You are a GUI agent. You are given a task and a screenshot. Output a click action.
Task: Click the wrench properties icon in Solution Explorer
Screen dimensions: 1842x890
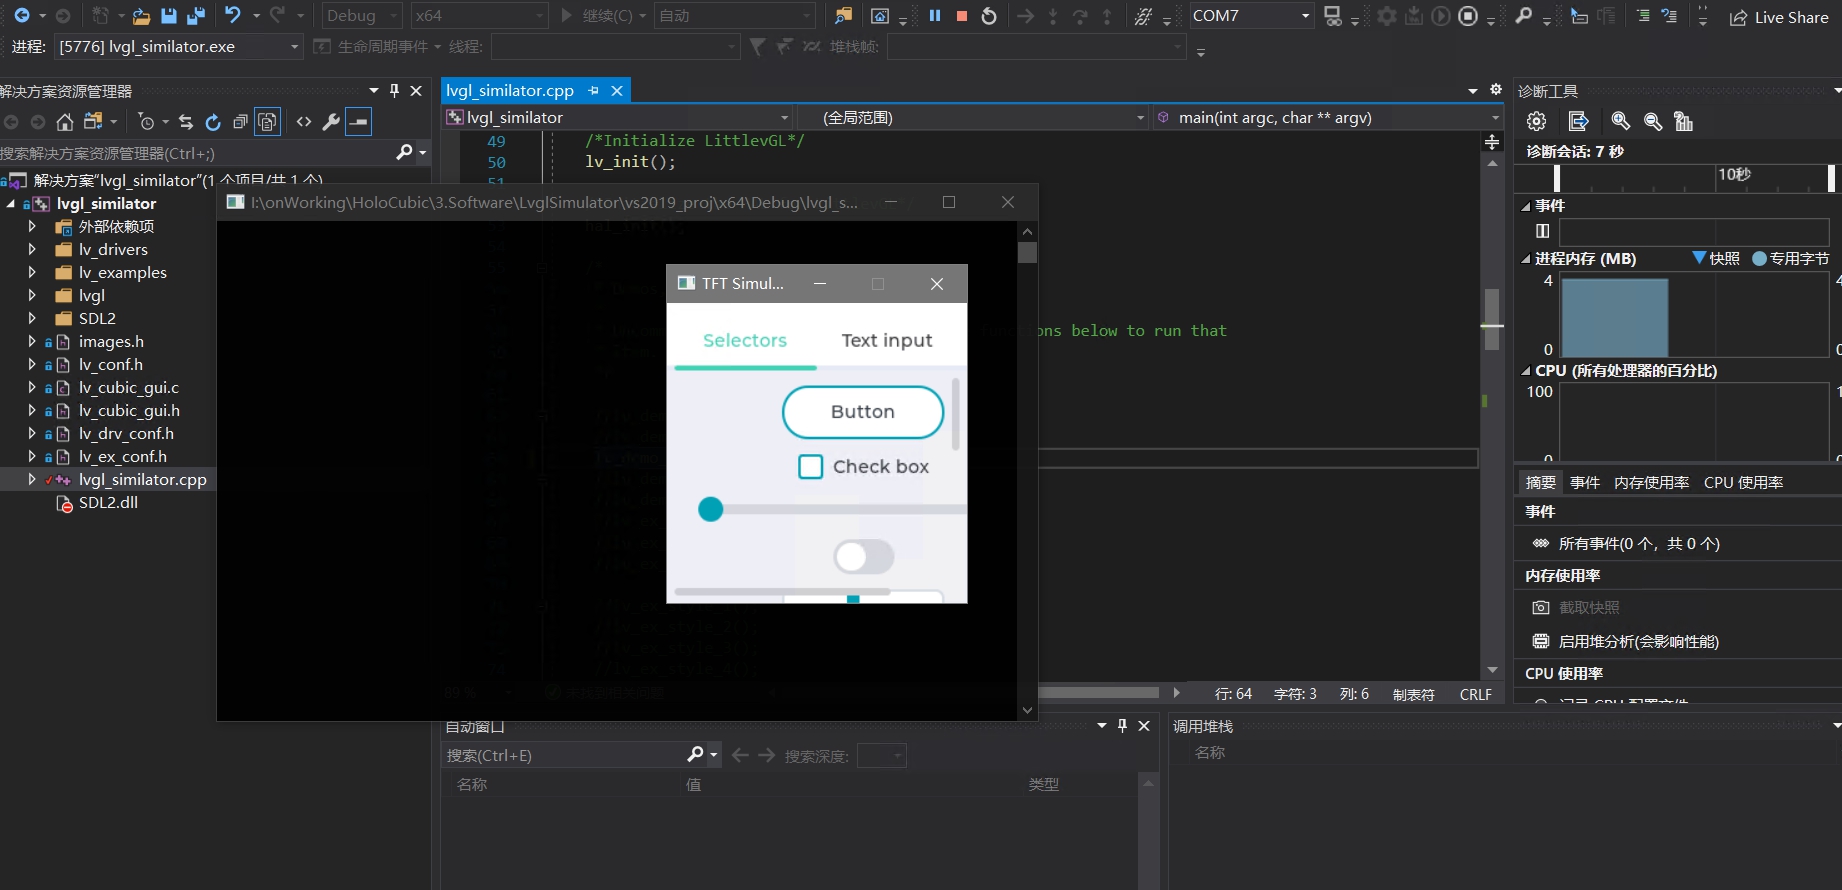click(x=331, y=122)
